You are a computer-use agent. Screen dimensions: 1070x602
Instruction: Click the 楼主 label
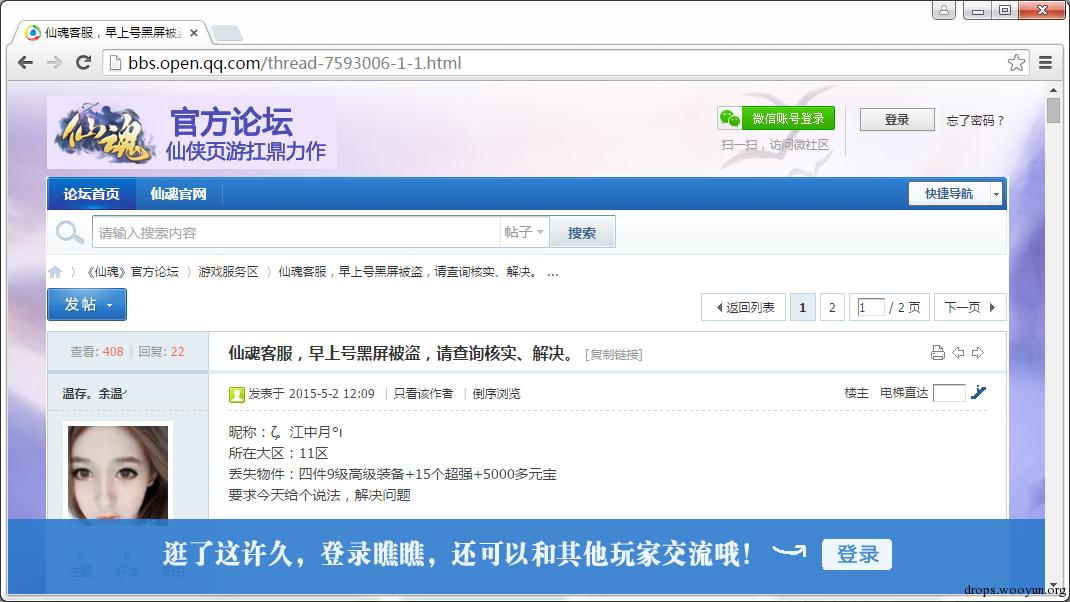pyautogui.click(x=856, y=392)
